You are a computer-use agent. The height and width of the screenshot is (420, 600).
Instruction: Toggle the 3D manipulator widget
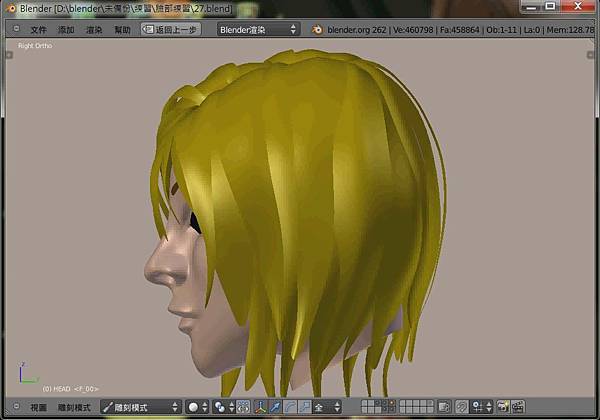(x=261, y=407)
